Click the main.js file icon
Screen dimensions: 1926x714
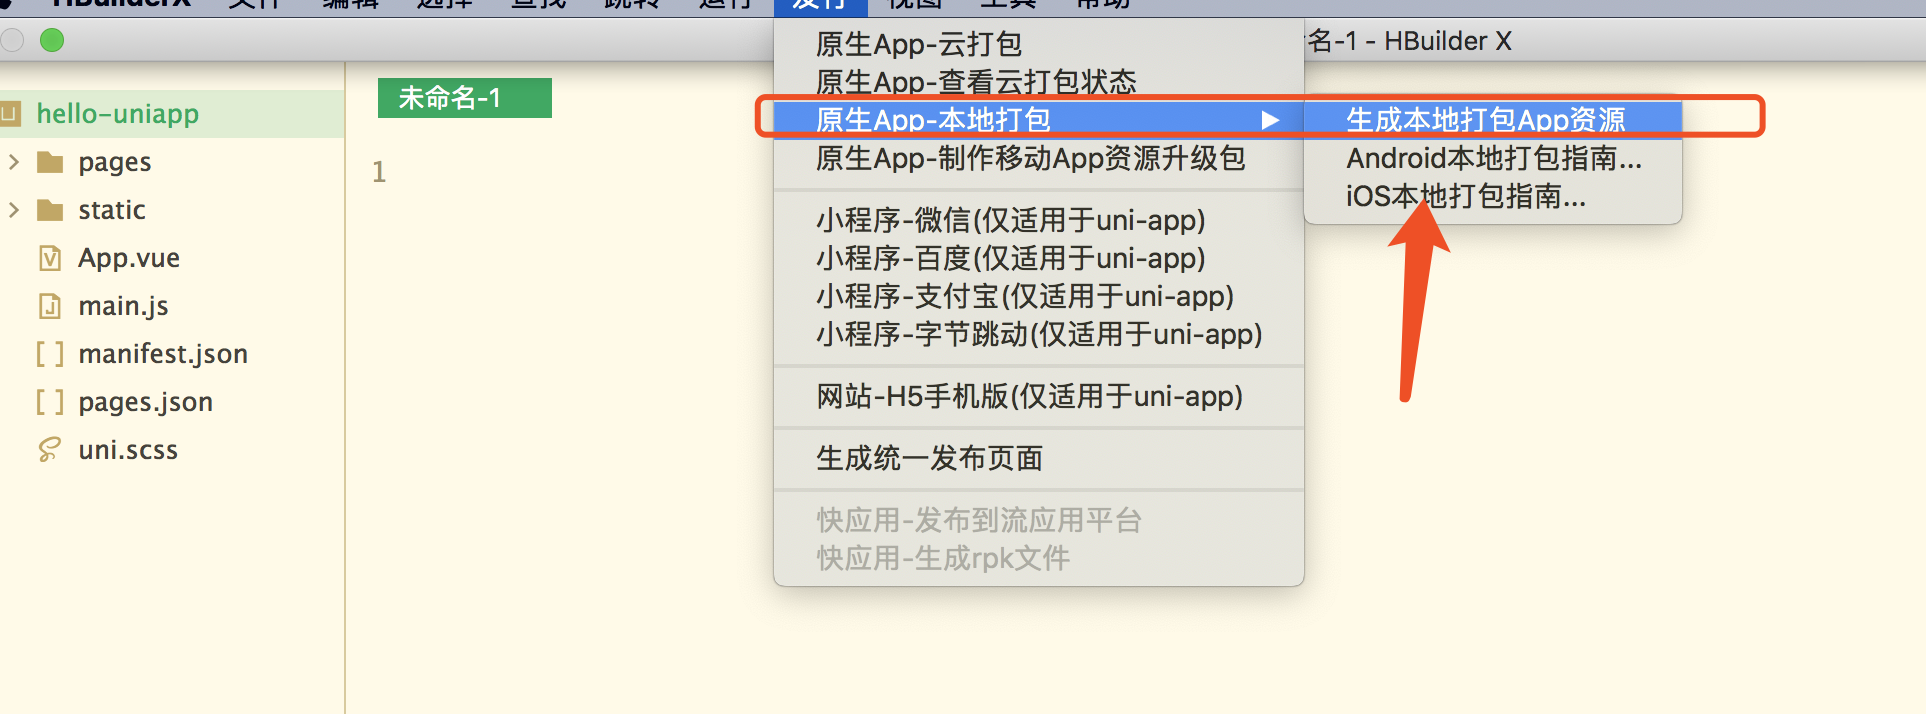pos(50,306)
